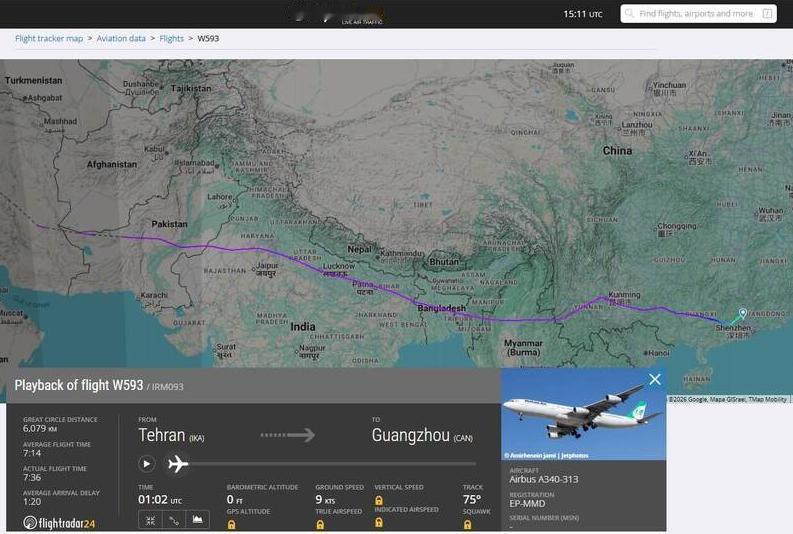Image resolution: width=793 pixels, height=534 pixels.
Task: Close the flight playback panel
Action: coord(655,379)
